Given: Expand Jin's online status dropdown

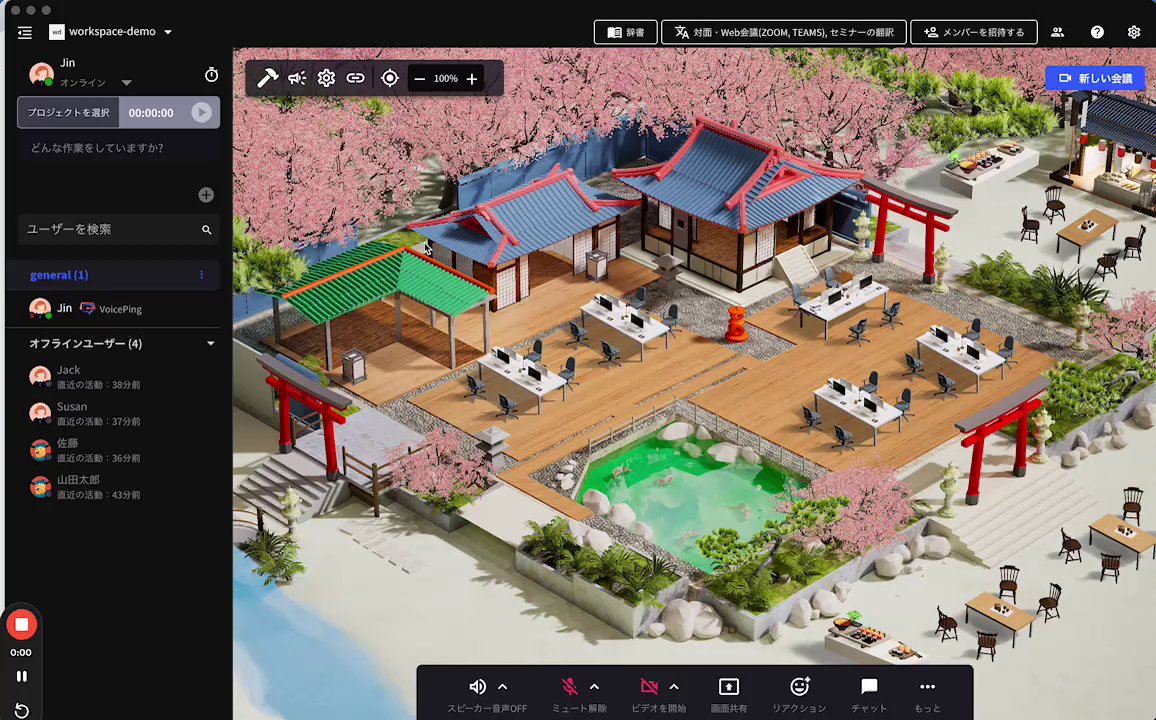Looking at the screenshot, I should coord(126,83).
